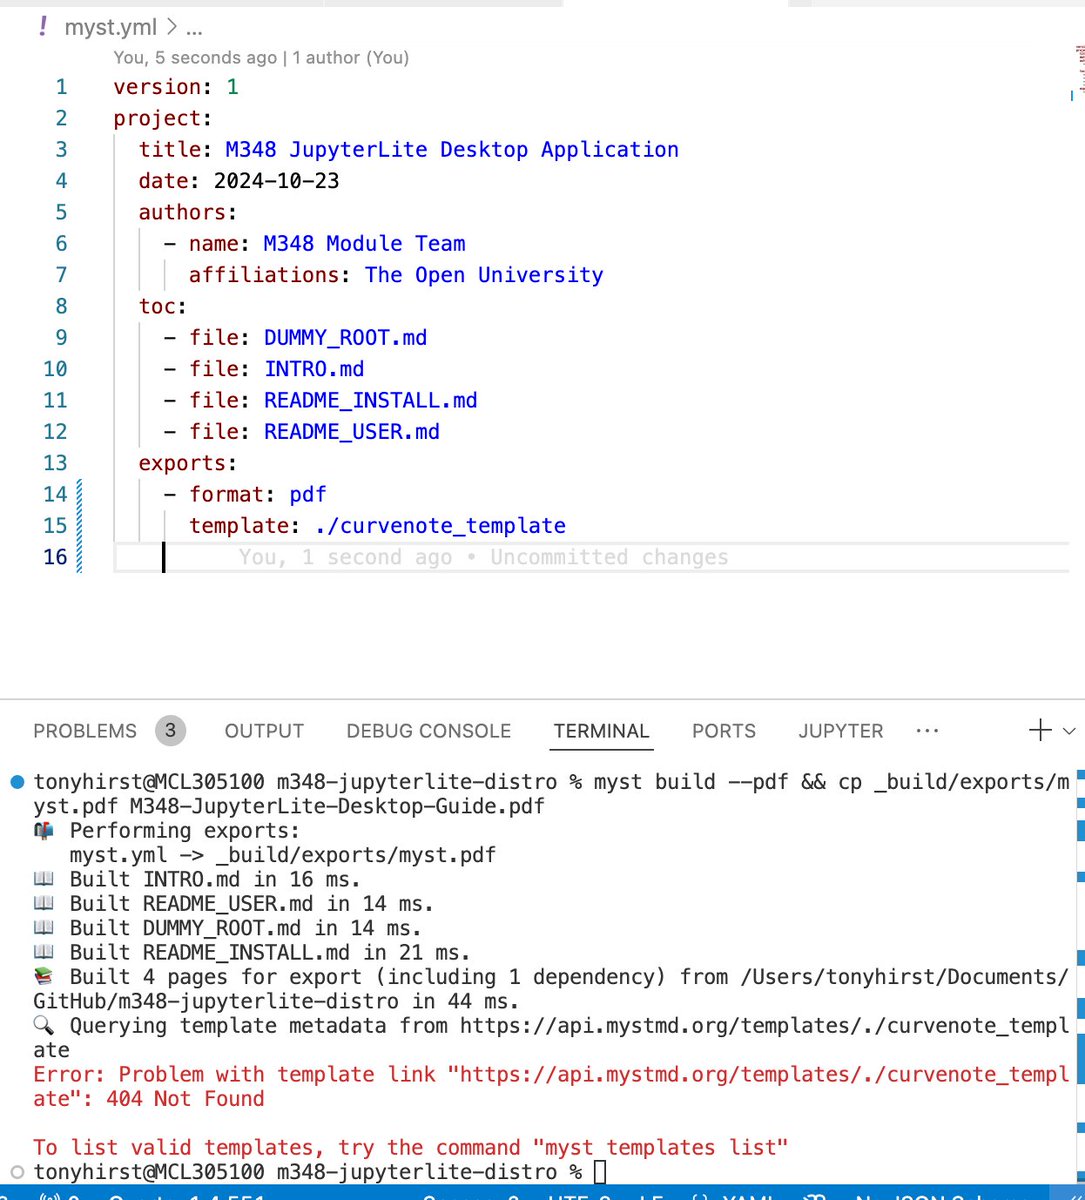Switch to the JUPYTER panel tab
This screenshot has width=1085, height=1200.
(841, 731)
